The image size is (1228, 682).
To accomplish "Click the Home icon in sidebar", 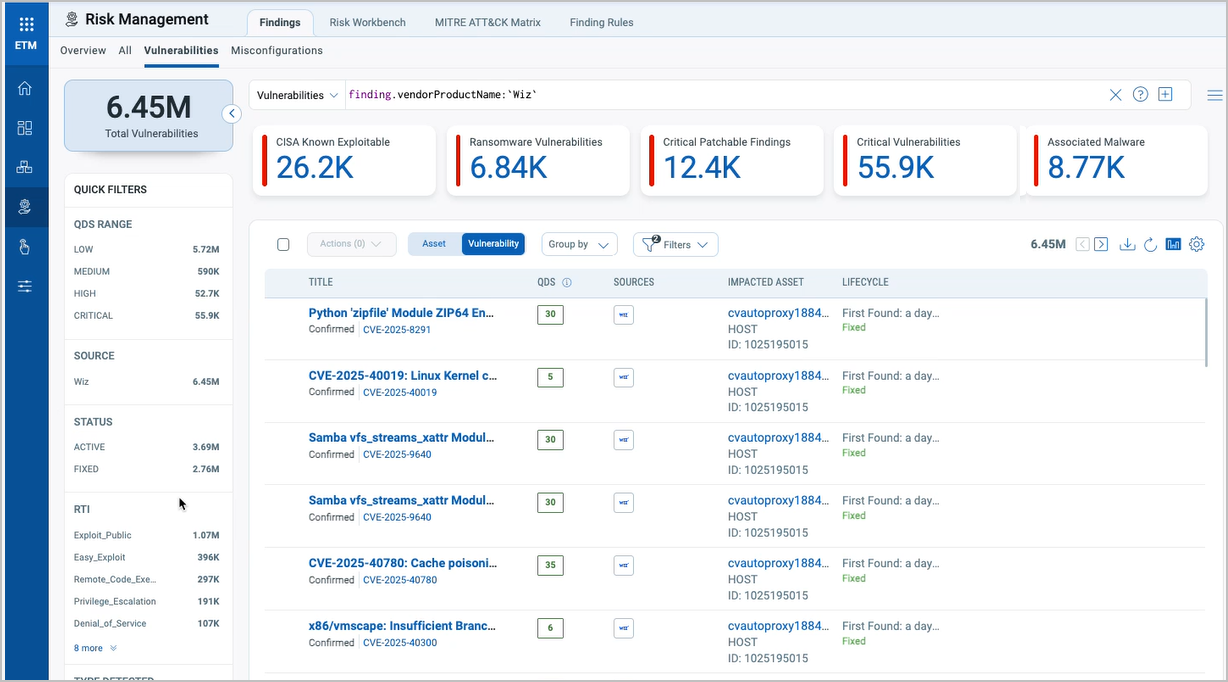I will (25, 88).
